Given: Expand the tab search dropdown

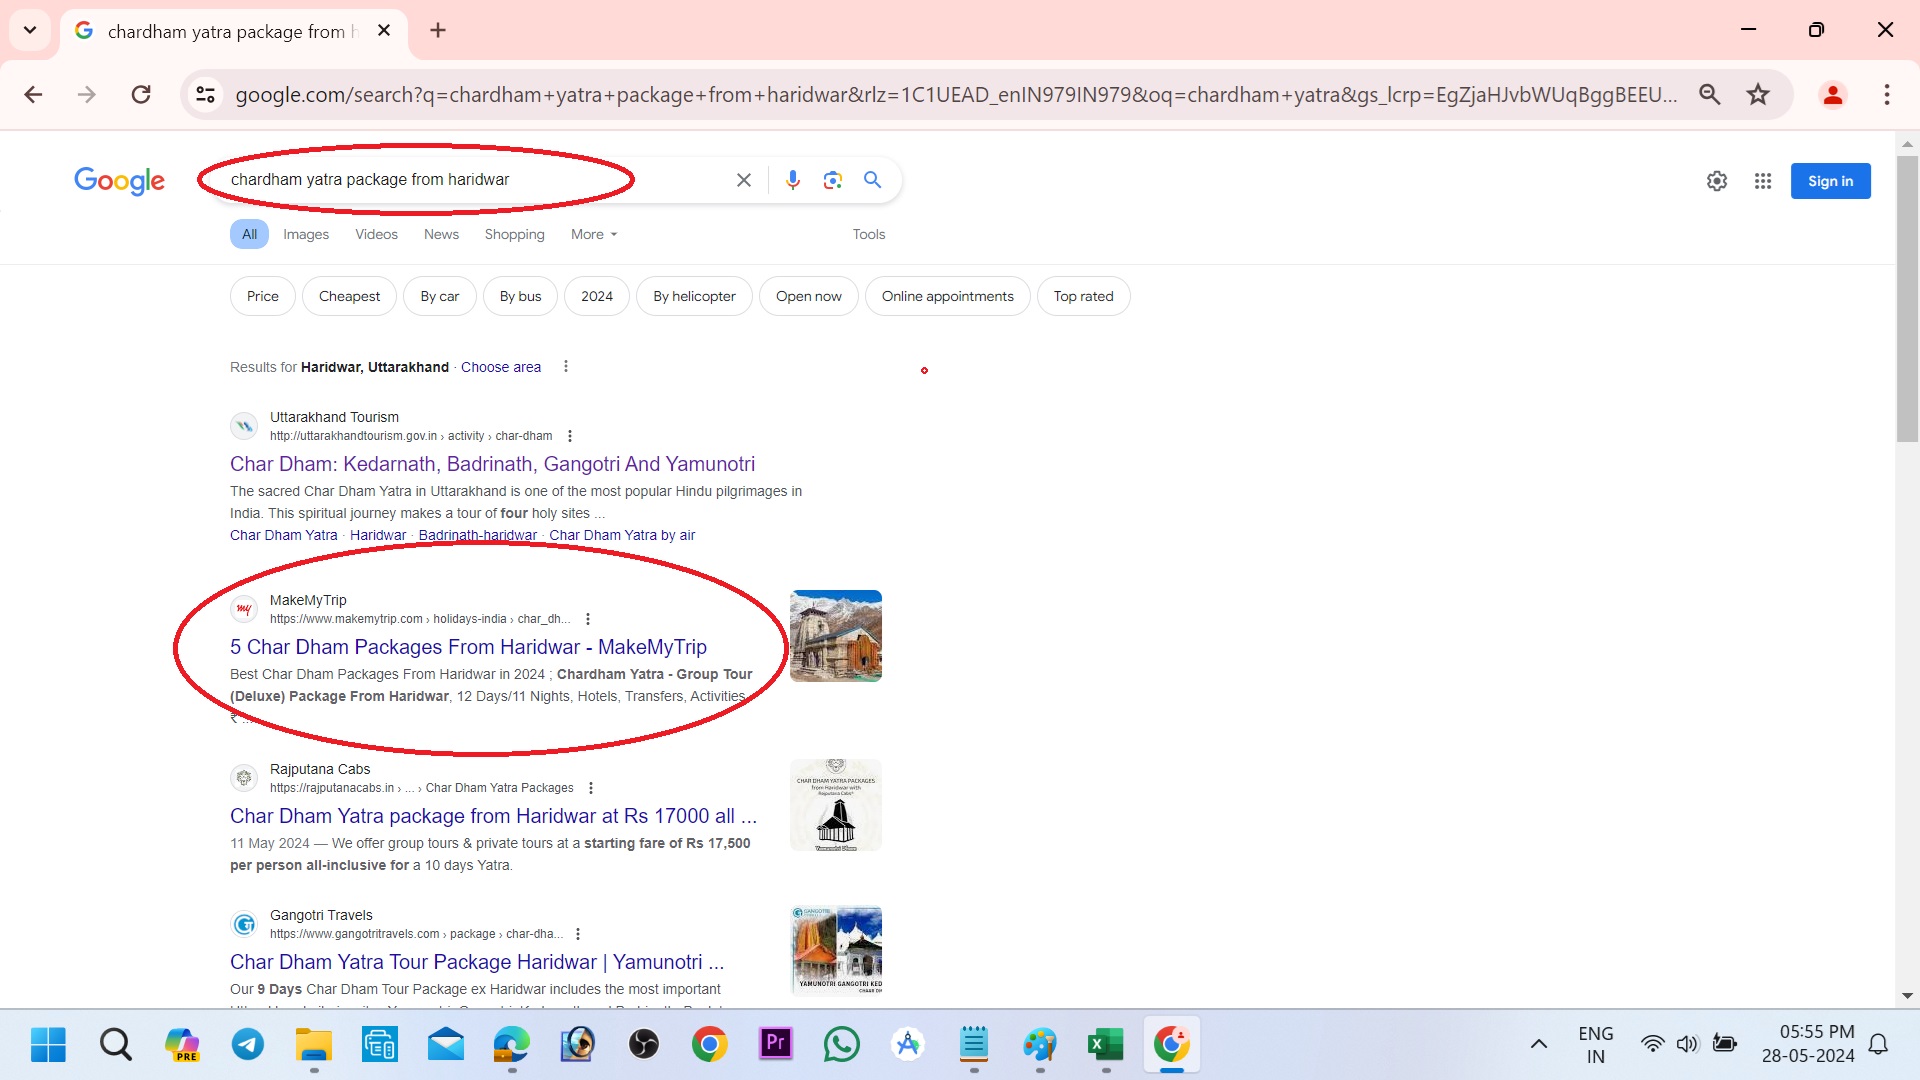Looking at the screenshot, I should click(x=30, y=30).
